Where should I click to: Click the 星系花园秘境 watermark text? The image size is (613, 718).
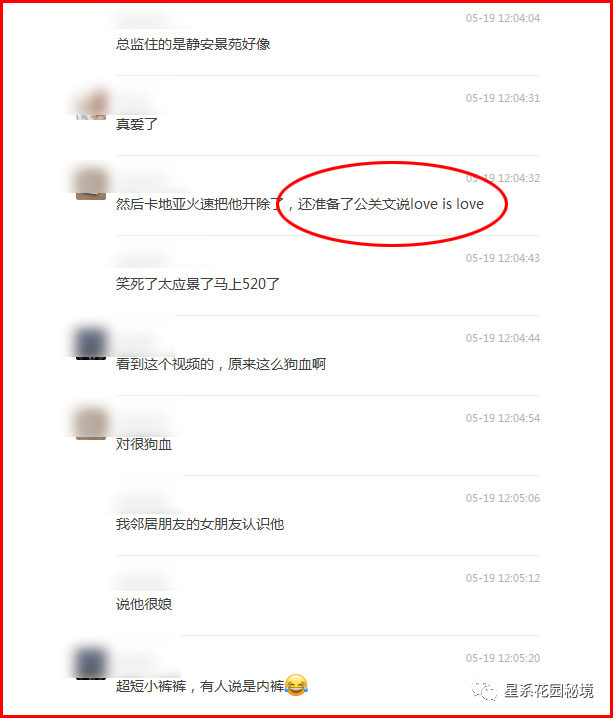(x=548, y=691)
